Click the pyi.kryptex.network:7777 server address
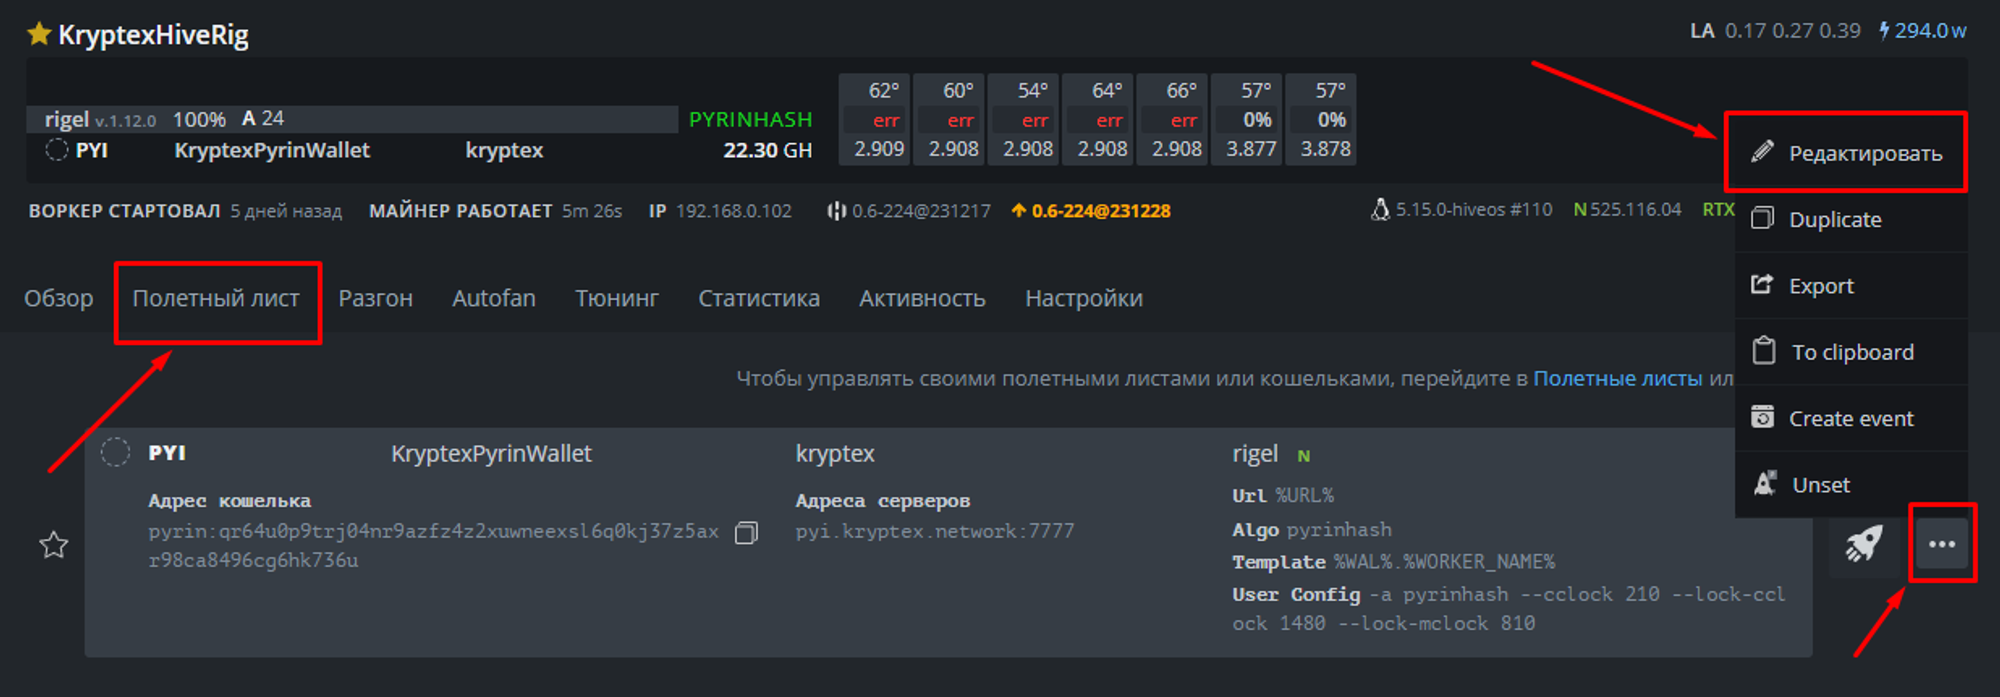This screenshot has width=2000, height=697. [x=935, y=531]
